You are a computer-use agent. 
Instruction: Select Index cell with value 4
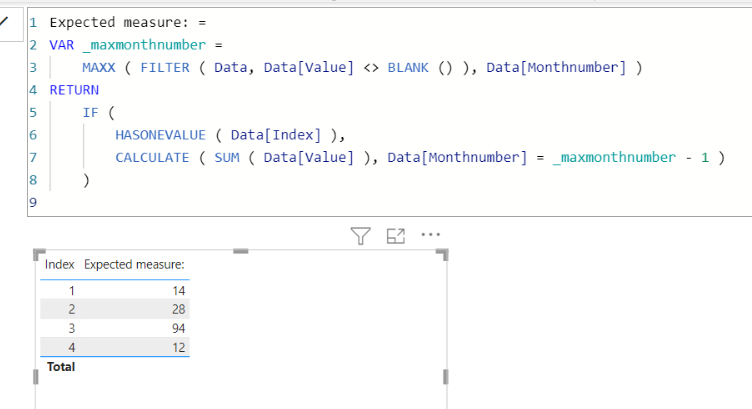click(71, 347)
